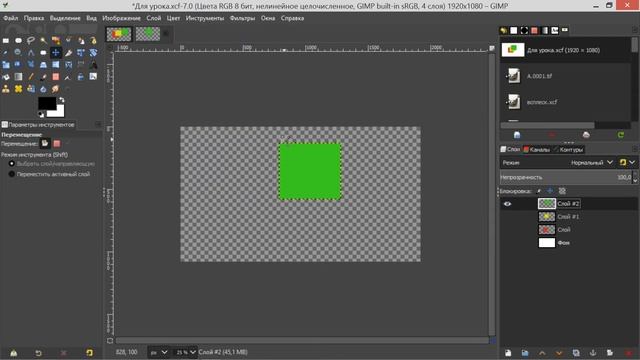Open the canvas navigation preview corner
The image size is (640, 360).
(x=493, y=340)
